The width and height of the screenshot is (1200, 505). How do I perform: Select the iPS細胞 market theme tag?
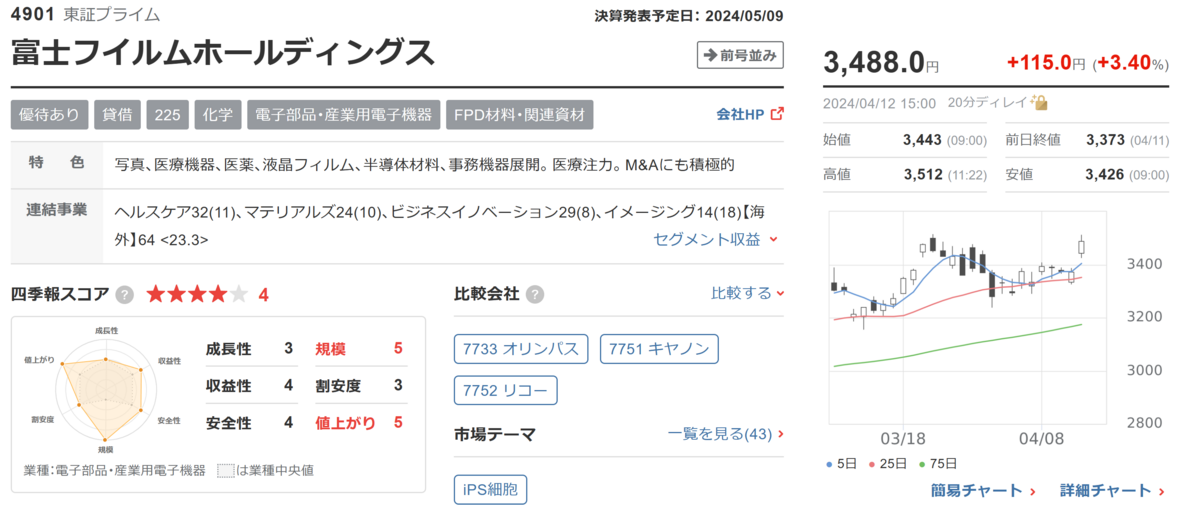[x=490, y=490]
